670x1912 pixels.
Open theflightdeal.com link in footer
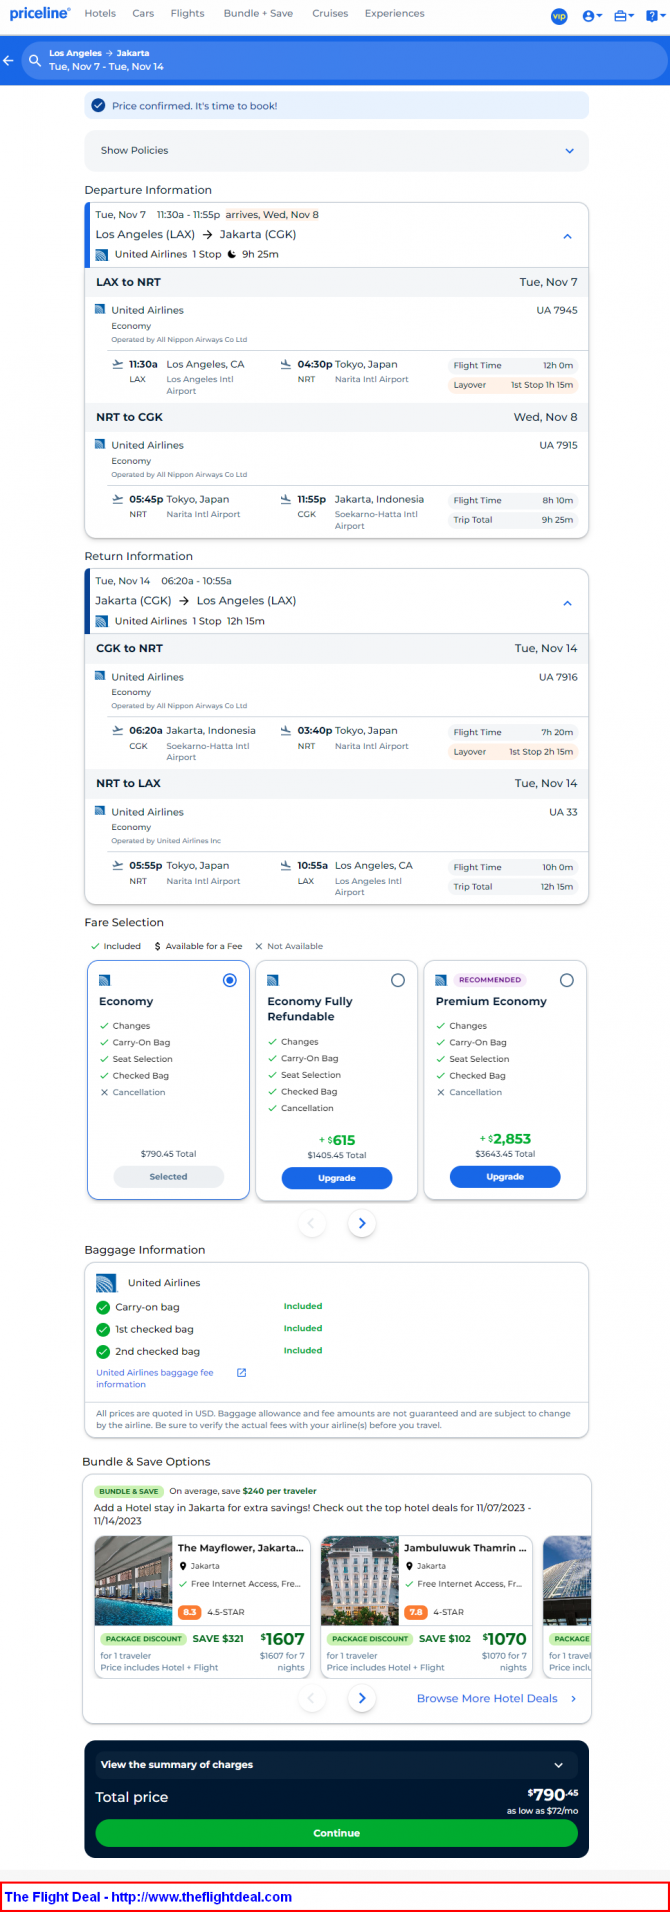click(202, 1897)
